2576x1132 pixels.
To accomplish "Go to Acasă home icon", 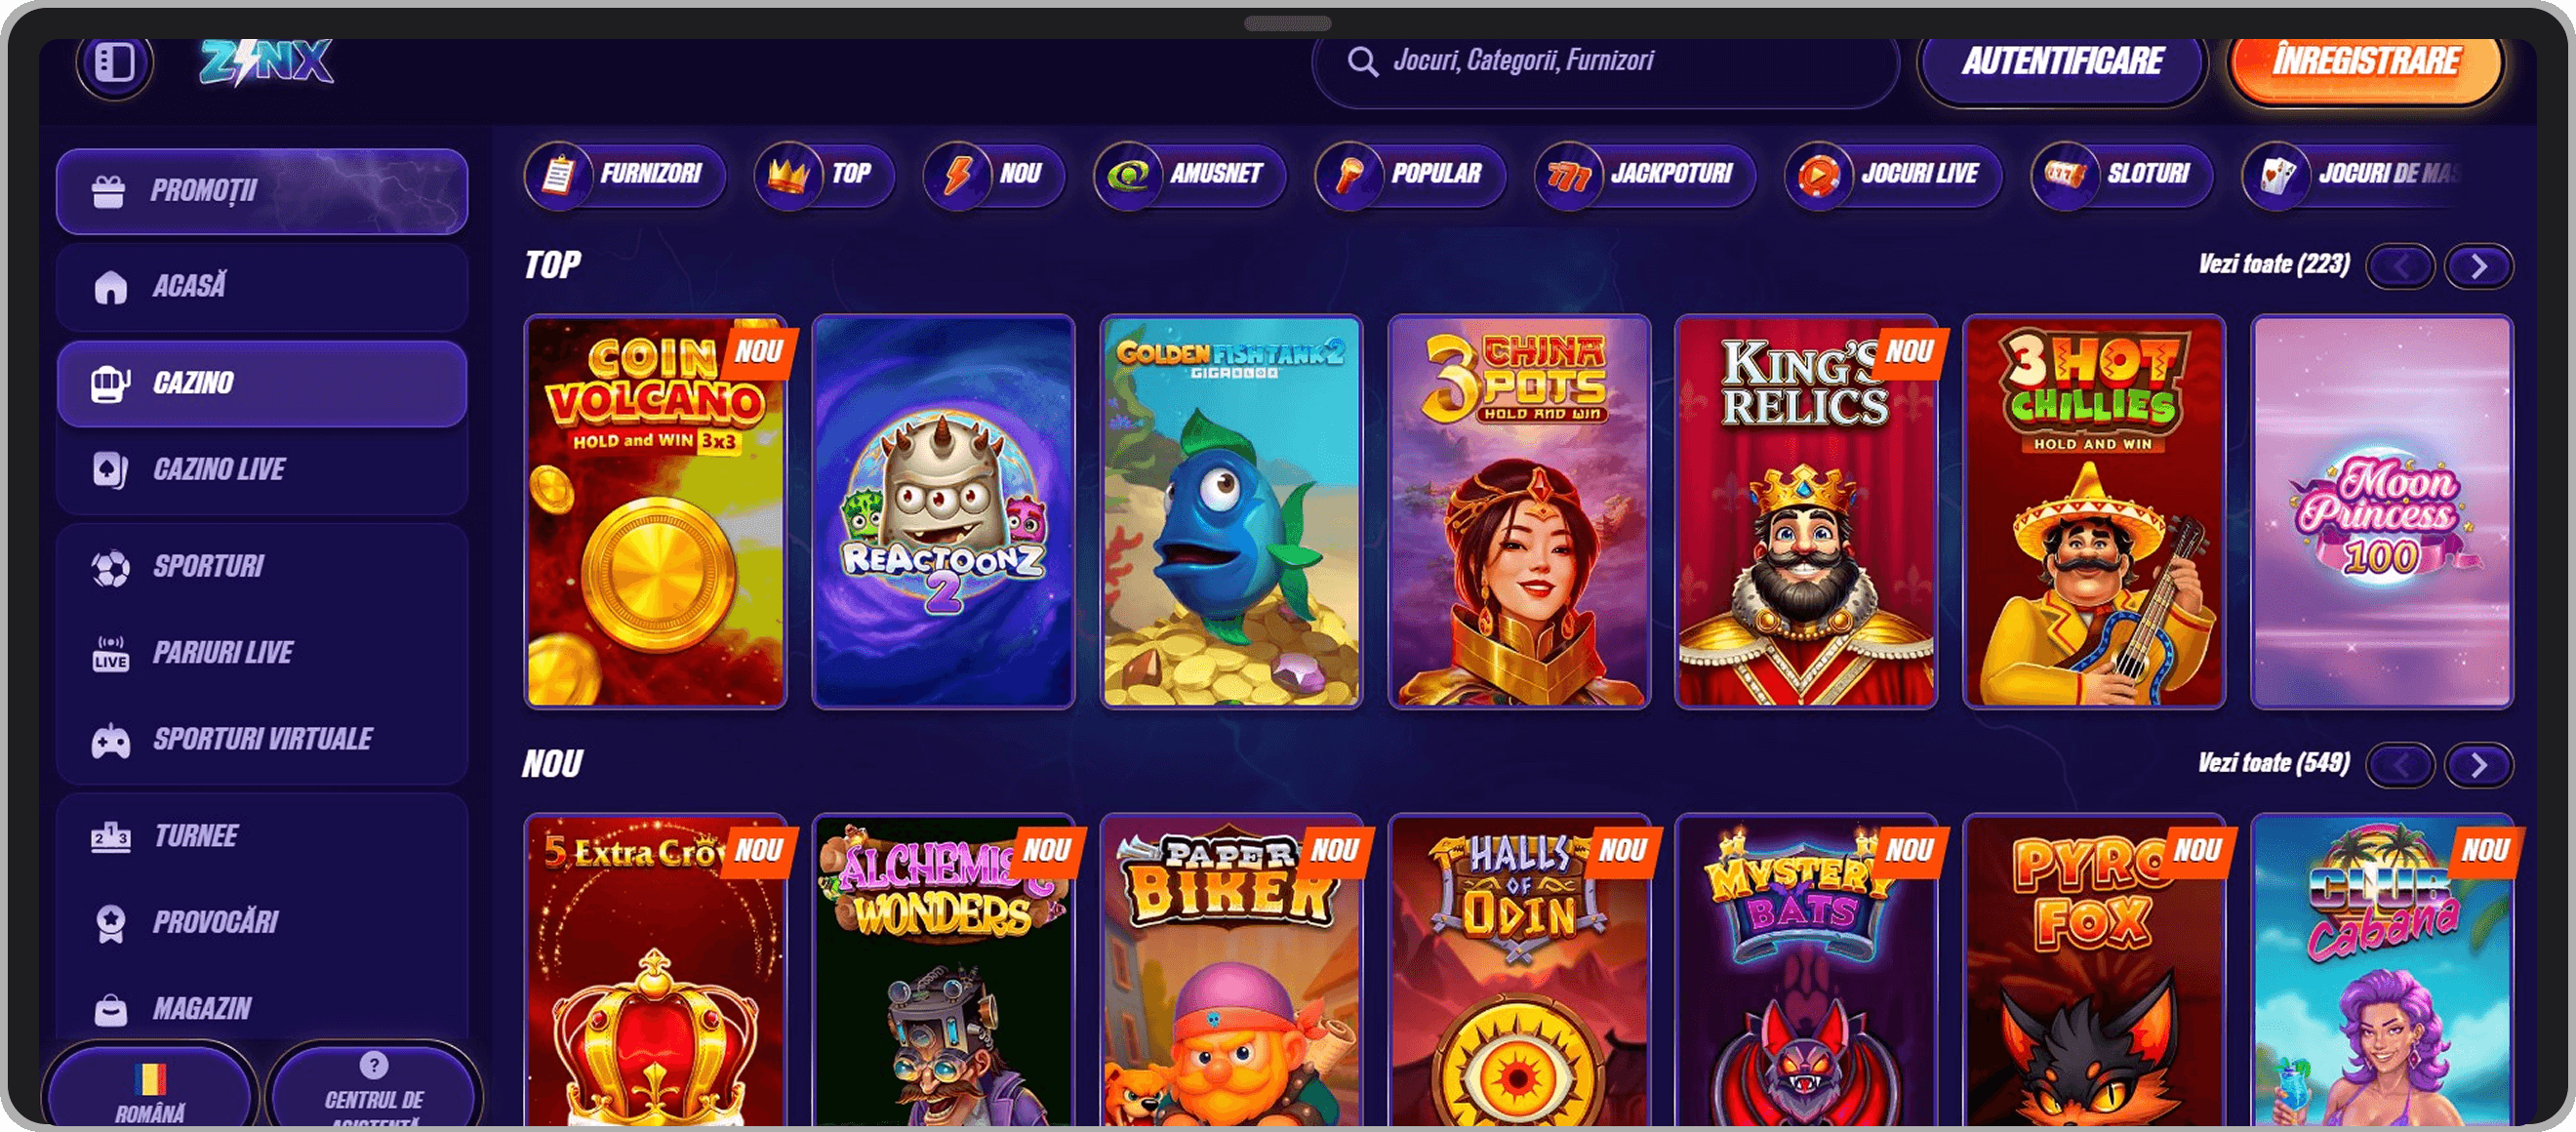I will click(110, 287).
